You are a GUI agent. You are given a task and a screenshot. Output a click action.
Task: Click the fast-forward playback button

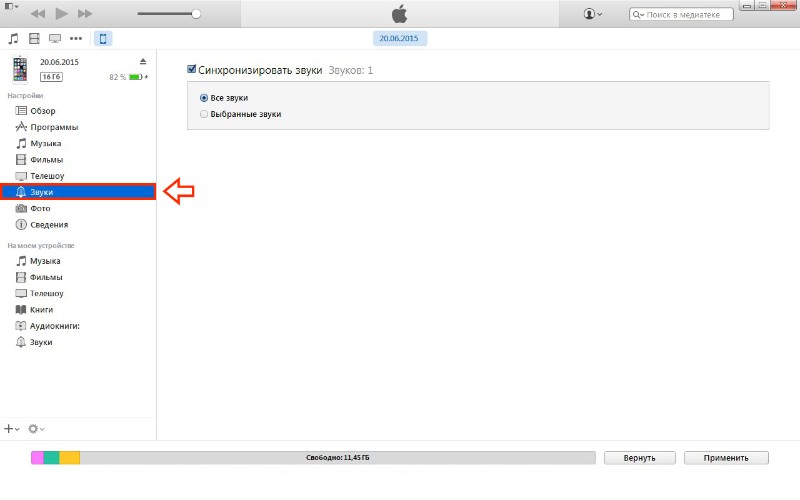coord(85,14)
